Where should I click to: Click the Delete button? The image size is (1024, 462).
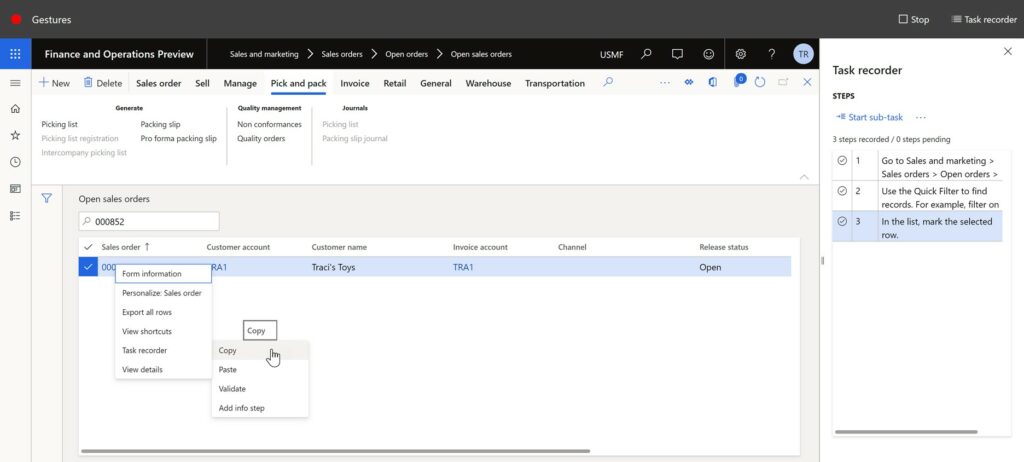pyautogui.click(x=103, y=83)
